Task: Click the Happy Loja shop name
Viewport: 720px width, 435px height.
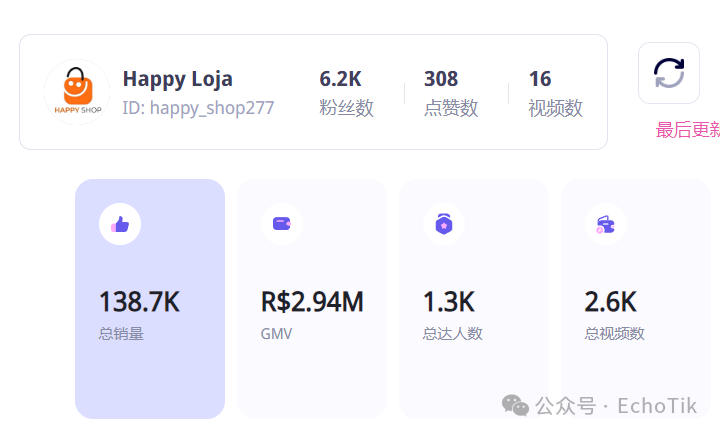Action: click(177, 79)
